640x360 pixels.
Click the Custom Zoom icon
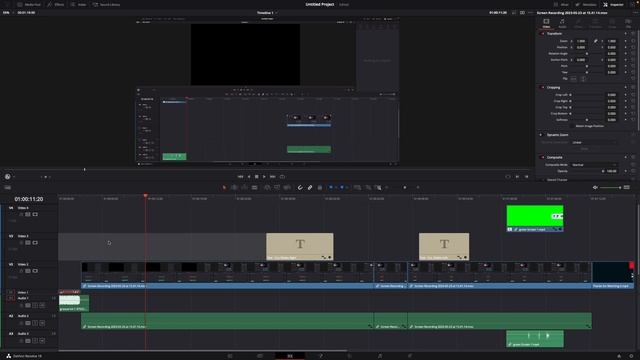click(x=378, y=187)
